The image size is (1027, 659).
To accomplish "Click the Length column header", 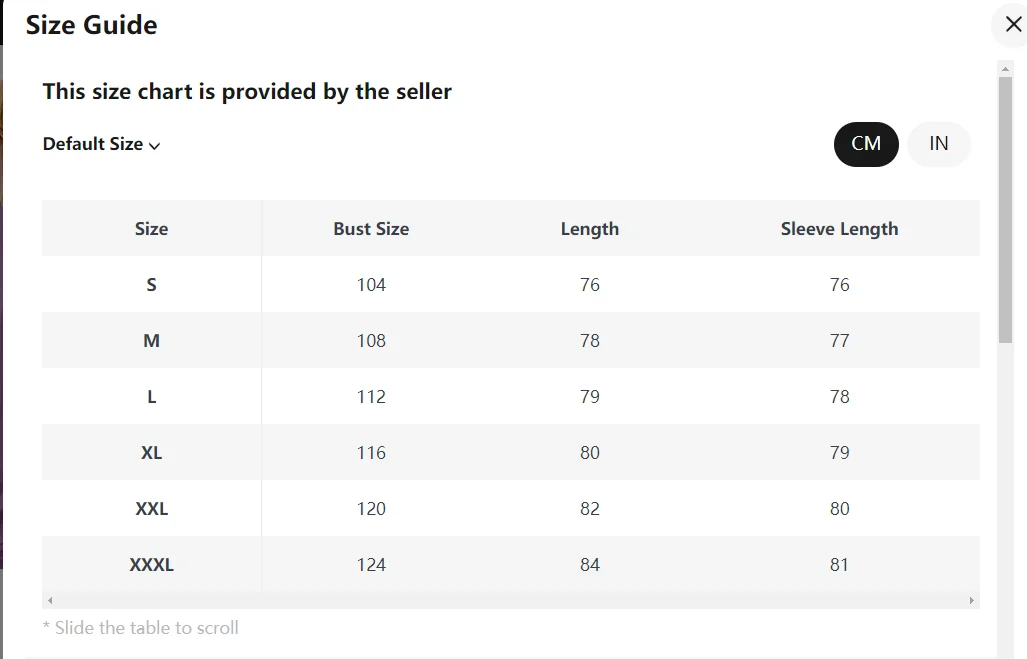I will pos(589,229).
